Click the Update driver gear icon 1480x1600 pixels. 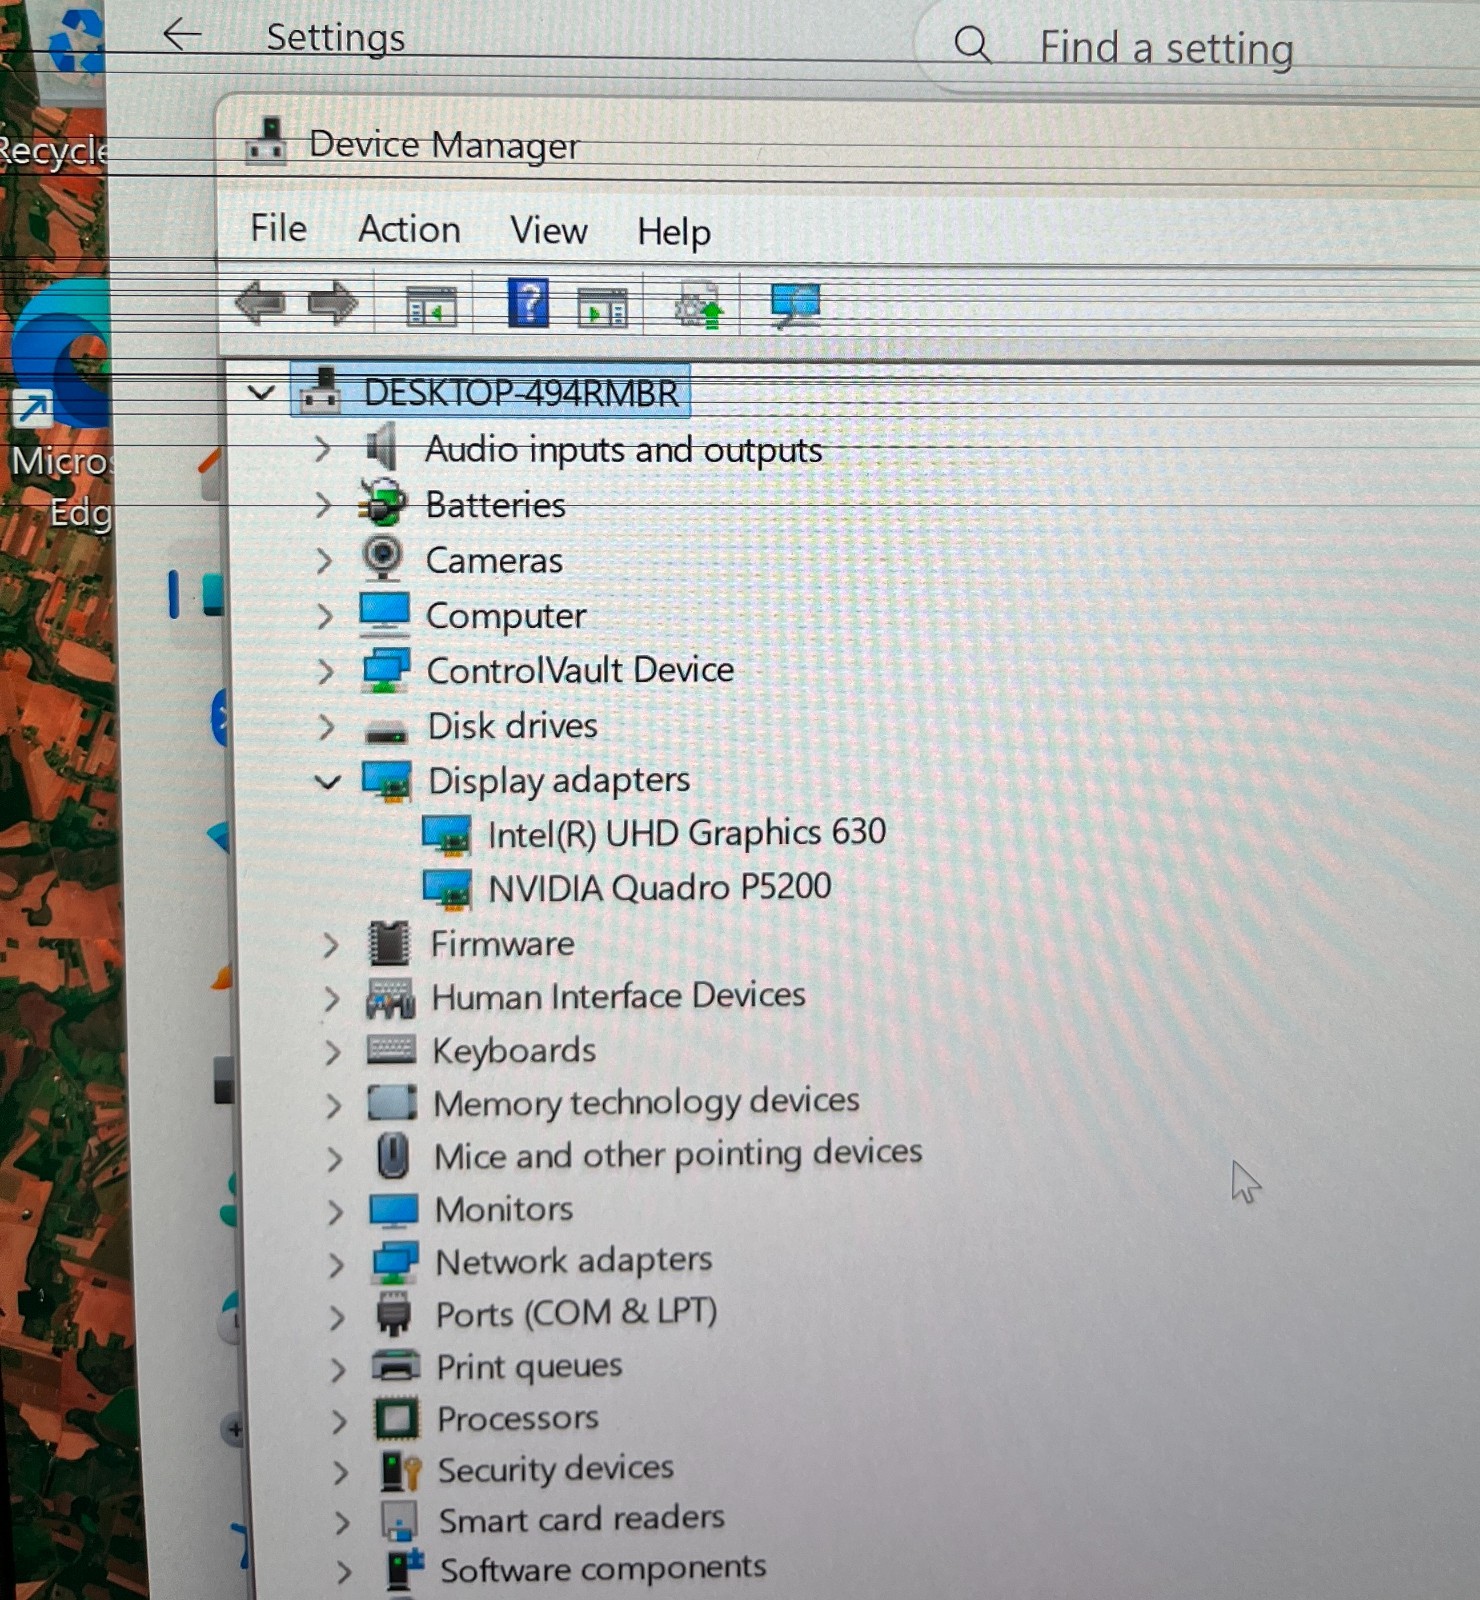coord(699,305)
